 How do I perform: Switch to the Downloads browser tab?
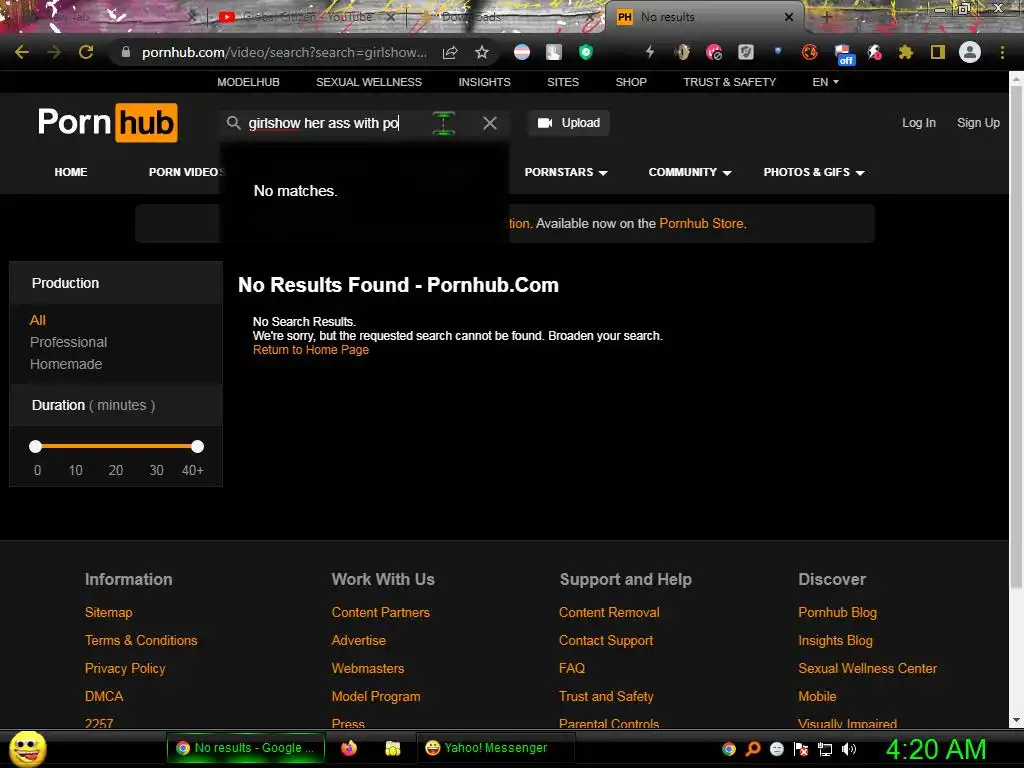coord(506,17)
